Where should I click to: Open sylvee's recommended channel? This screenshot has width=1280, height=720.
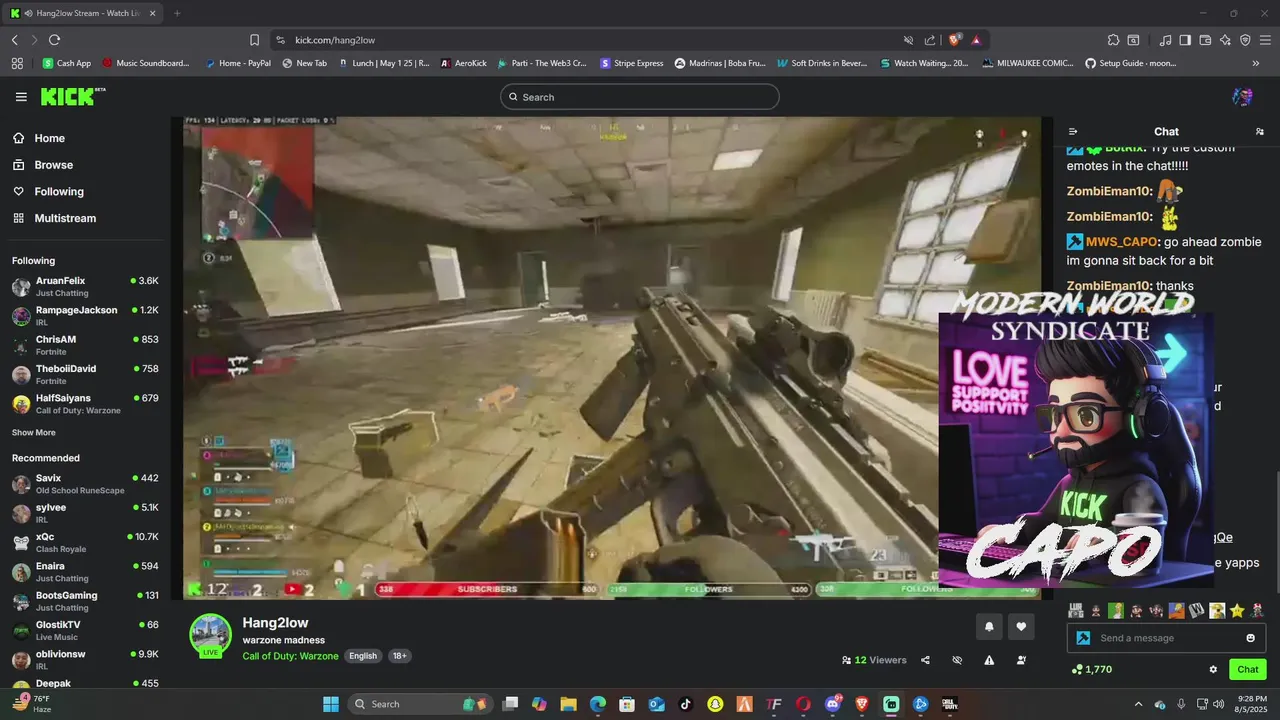pos(85,513)
